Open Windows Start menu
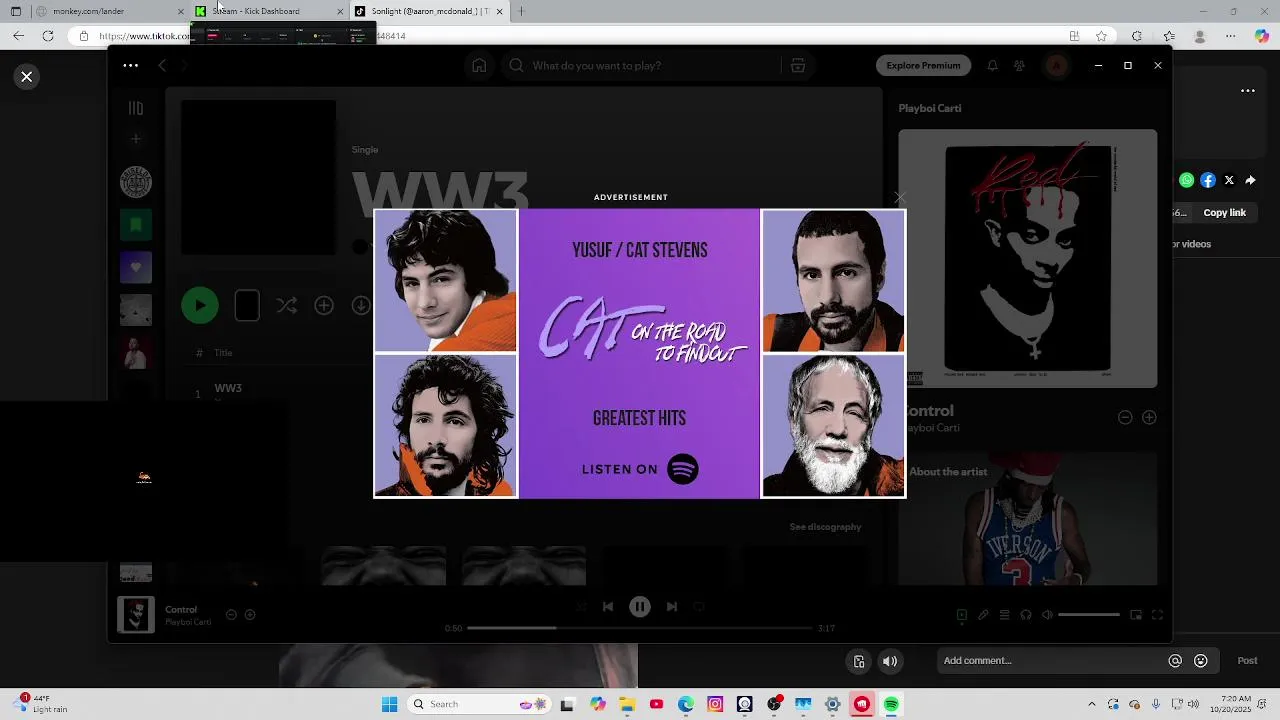The image size is (1280, 720). coord(389,704)
